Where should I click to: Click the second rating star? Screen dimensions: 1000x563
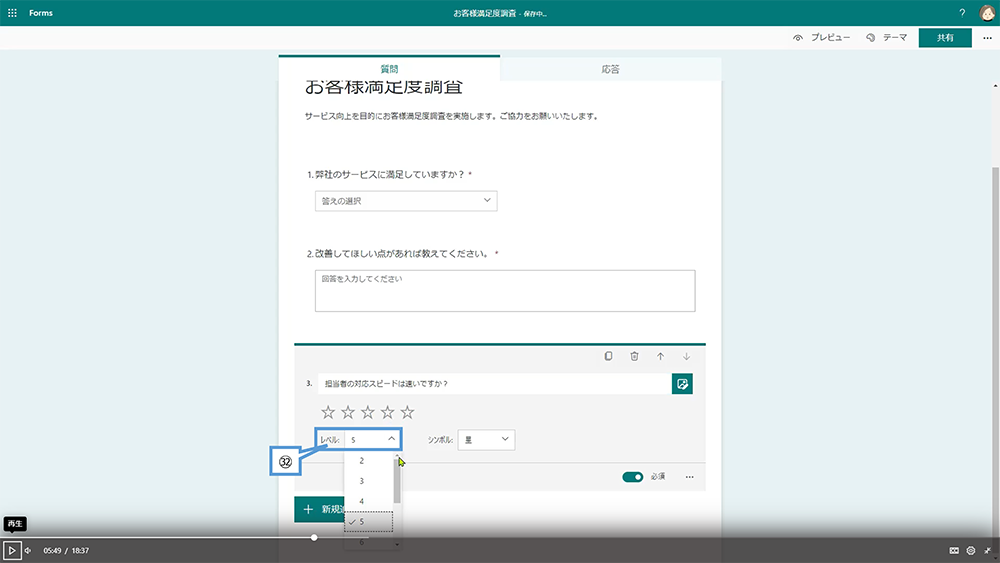(x=348, y=412)
